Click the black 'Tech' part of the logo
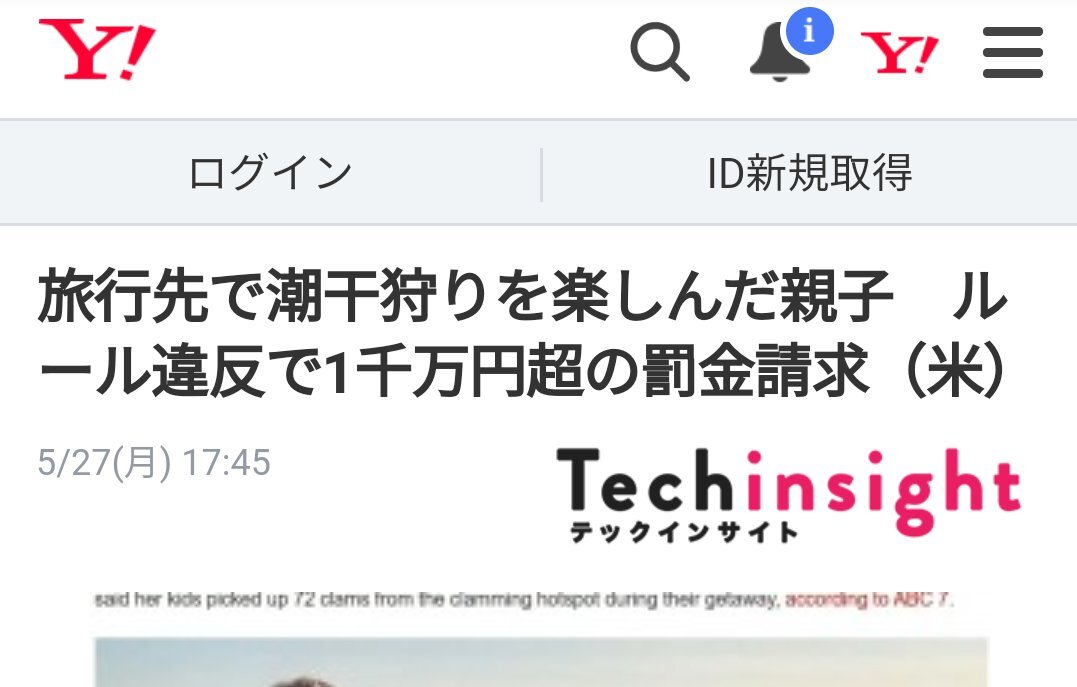 (644, 481)
